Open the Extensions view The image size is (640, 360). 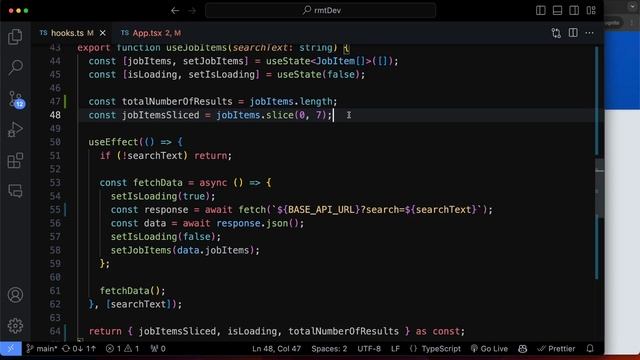pyautogui.click(x=15, y=160)
